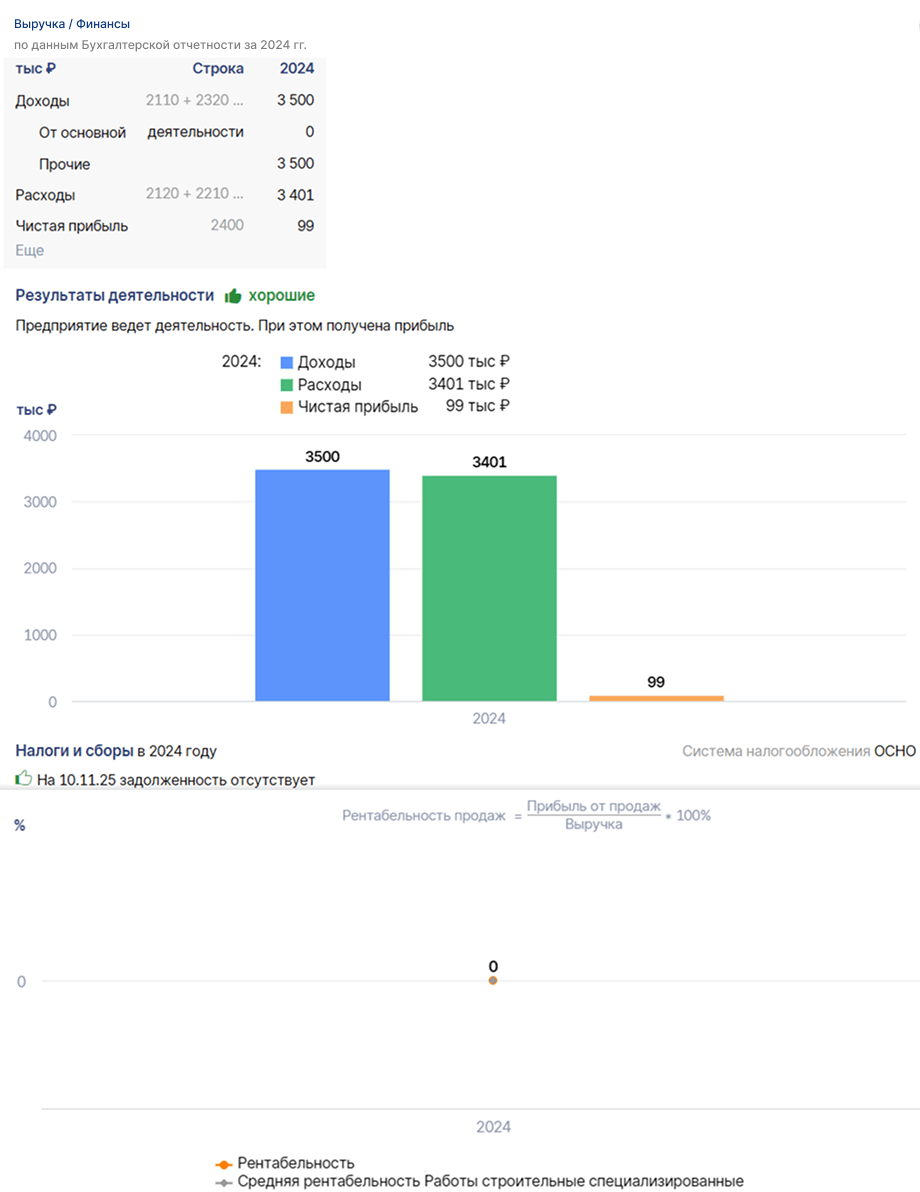Screen dimensions: 920x1192
Task: Click the outlined thumbs-up icon before the debt status
Action: (24, 778)
